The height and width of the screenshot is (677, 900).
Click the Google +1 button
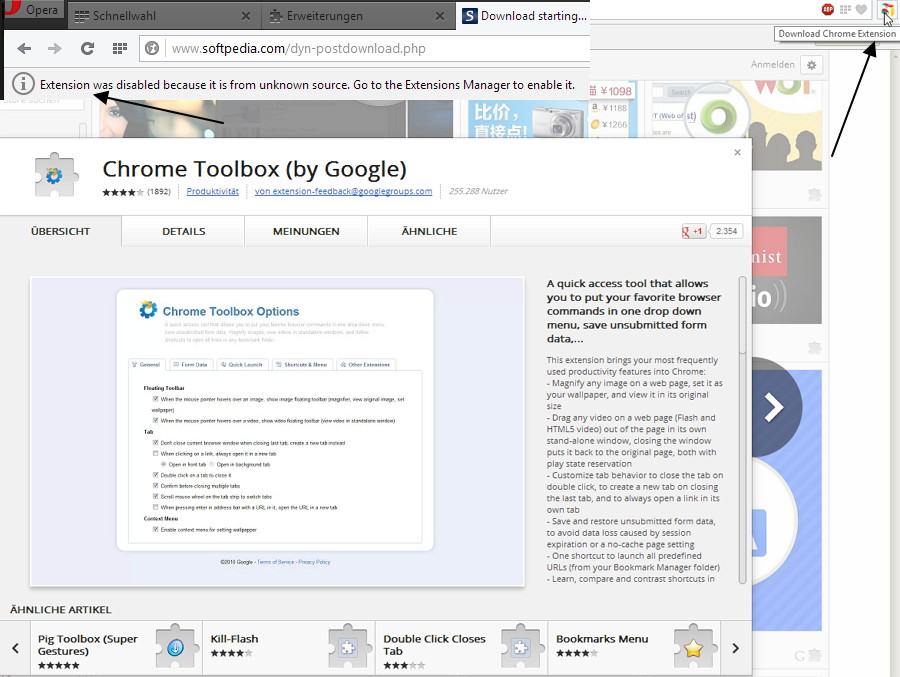(x=693, y=231)
